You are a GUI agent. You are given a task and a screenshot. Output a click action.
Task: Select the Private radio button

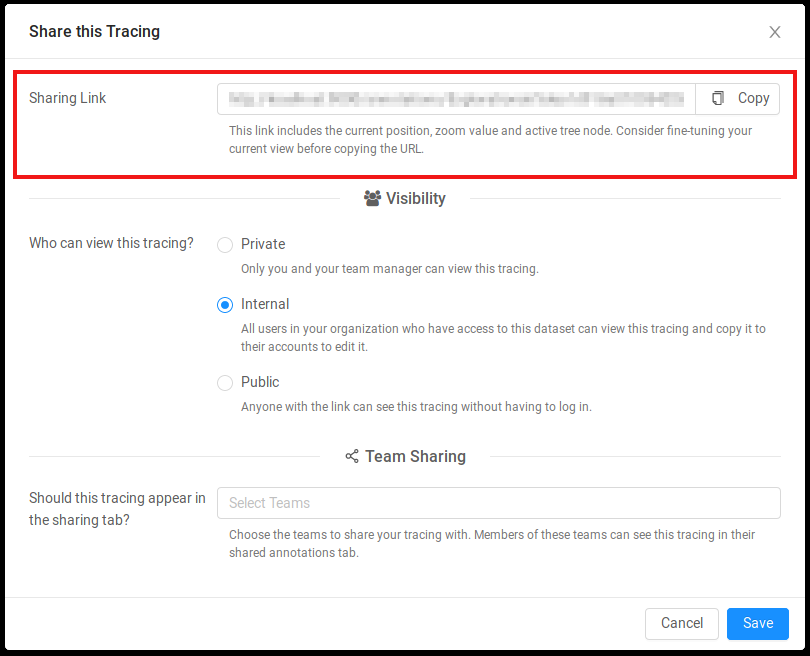(225, 244)
